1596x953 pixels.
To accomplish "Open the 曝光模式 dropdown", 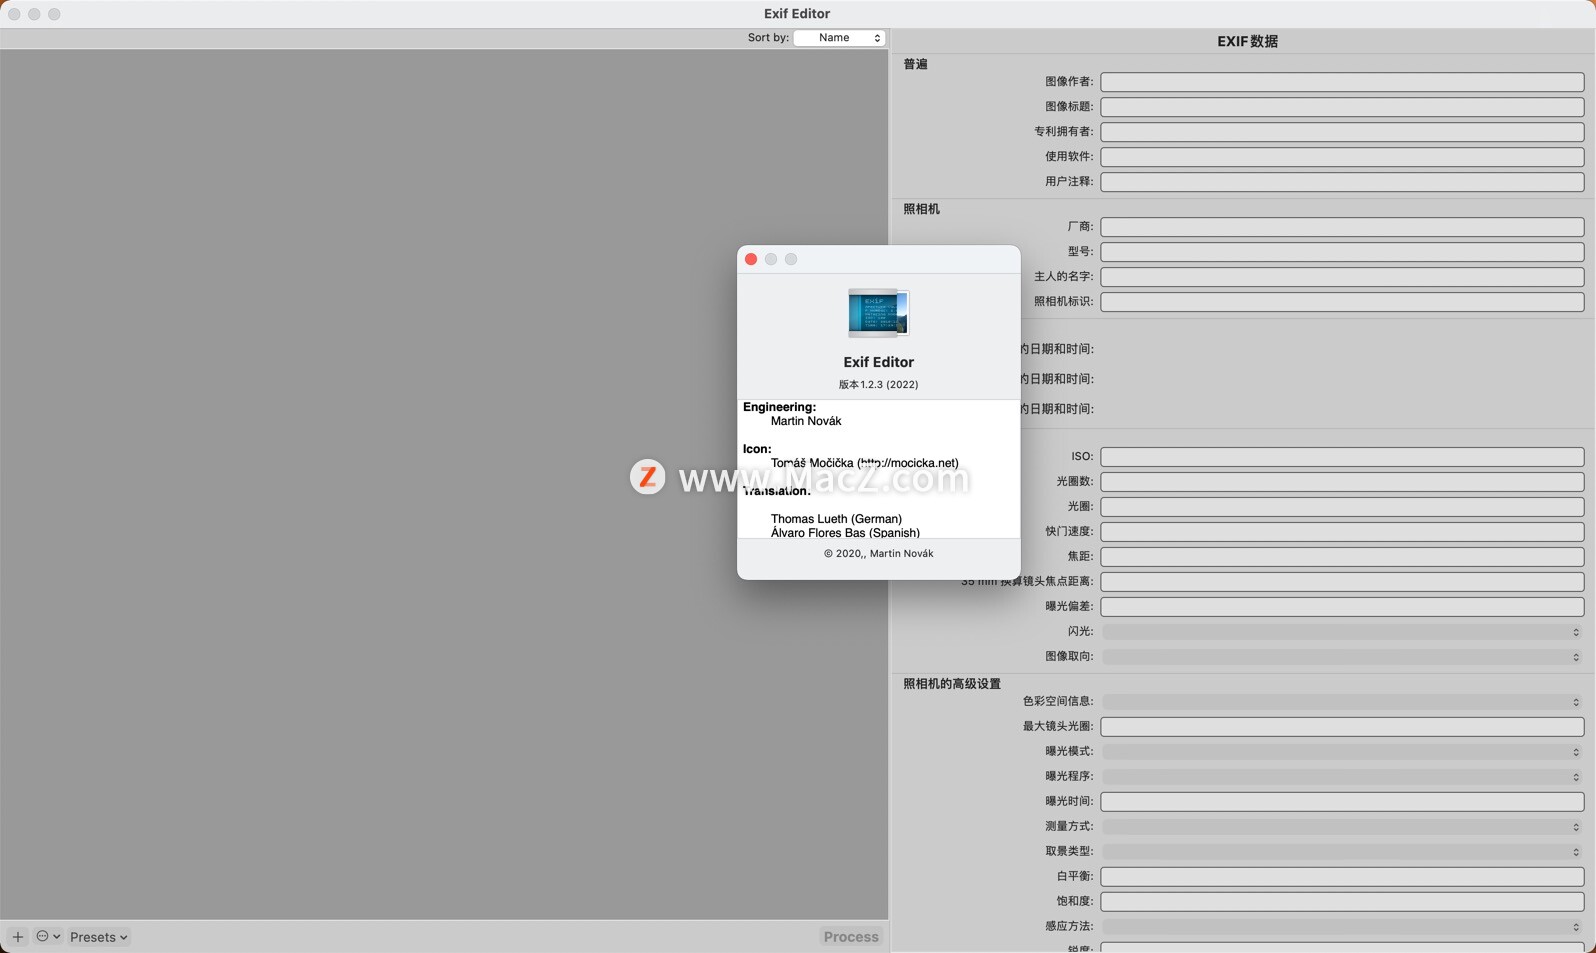I will 1342,752.
